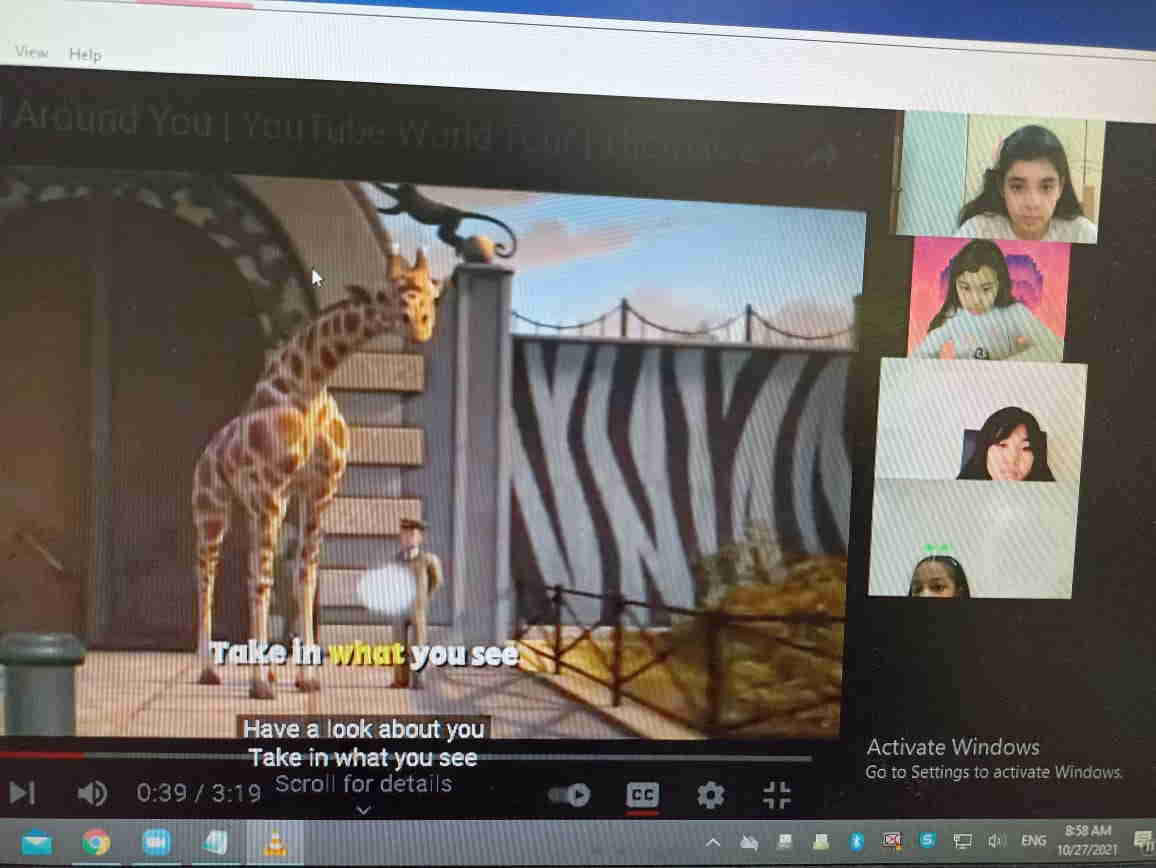Viewport: 1156px width, 868px height.
Task: Open the Help menu
Action: [86, 55]
